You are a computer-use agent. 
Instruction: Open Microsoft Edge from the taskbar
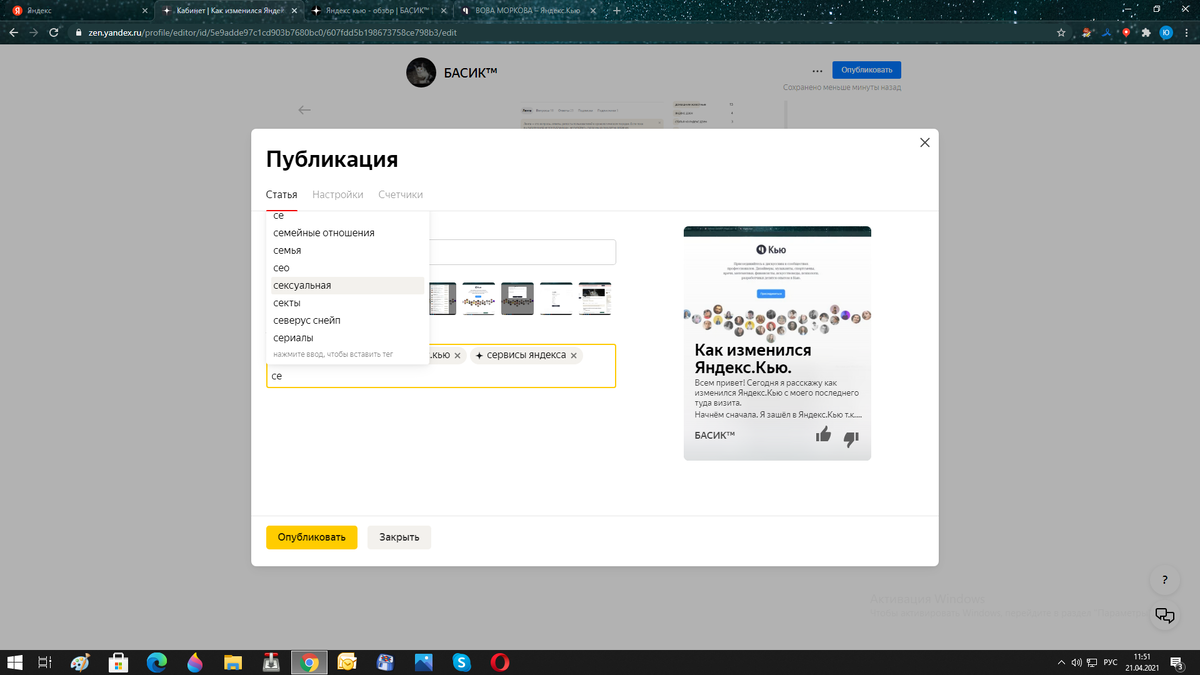pos(157,662)
